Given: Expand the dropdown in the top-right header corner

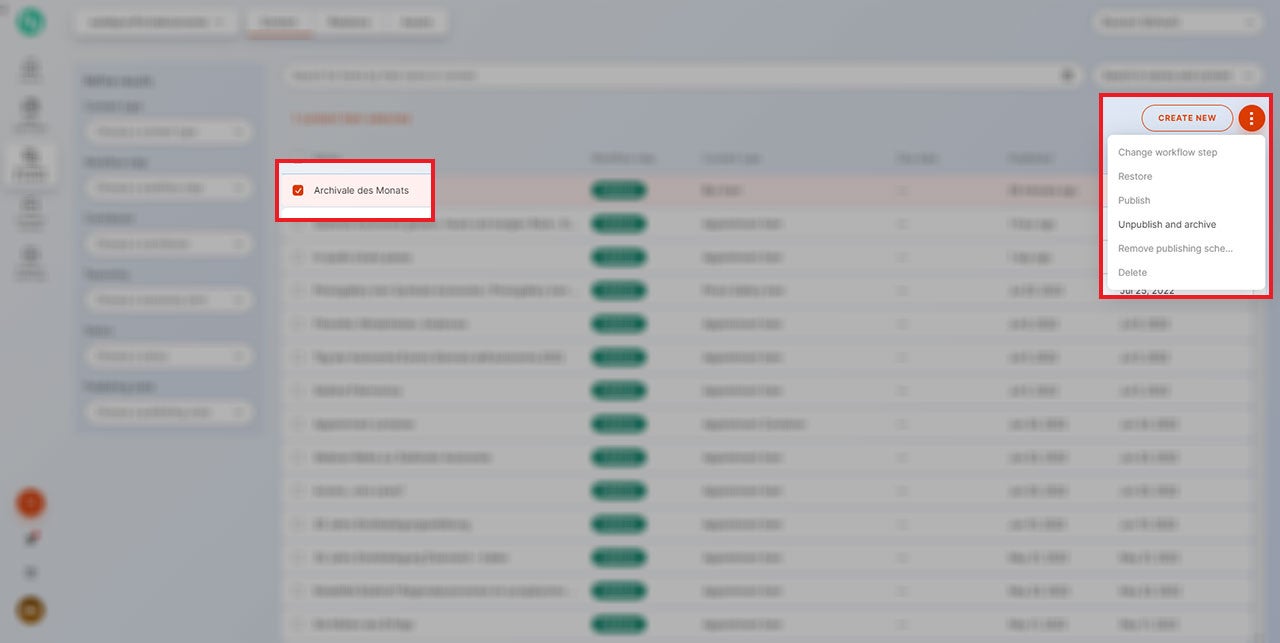Looking at the screenshot, I should pyautogui.click(x=1177, y=22).
